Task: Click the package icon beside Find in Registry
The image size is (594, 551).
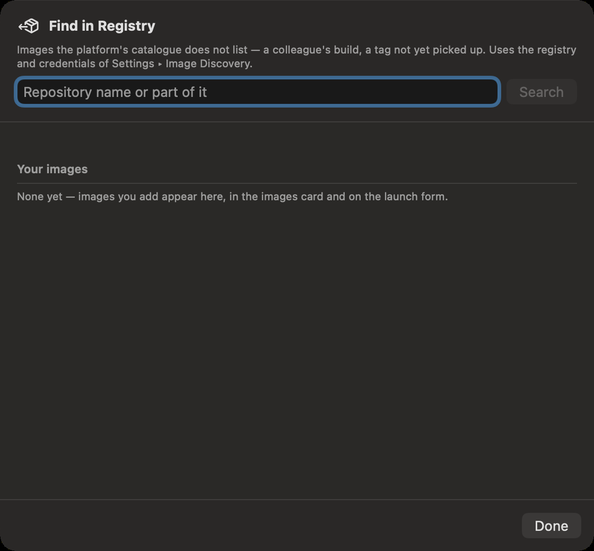Action: pos(29,26)
